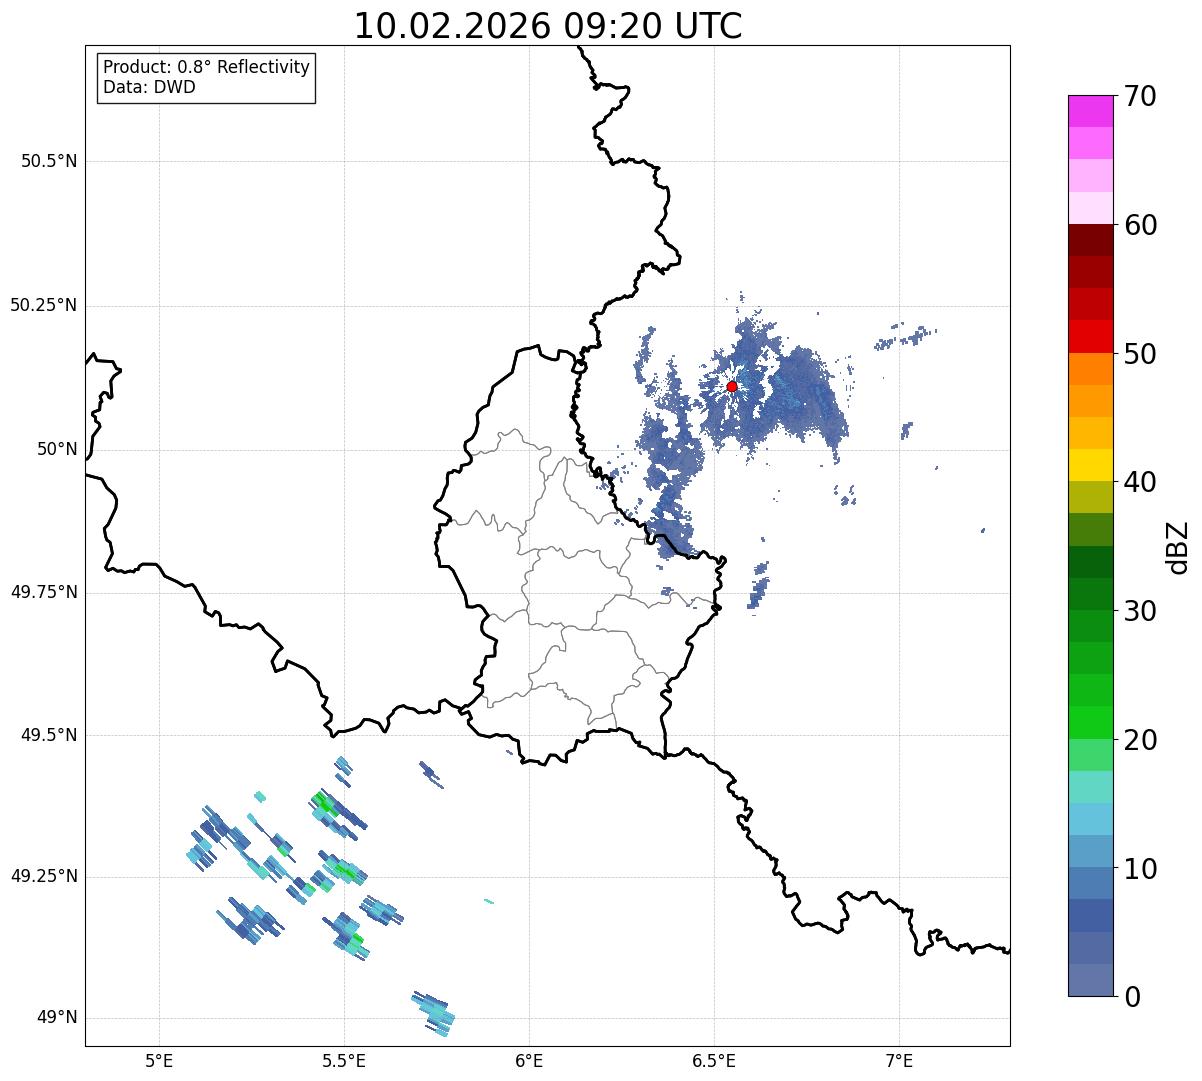This screenshot has height=1081, width=1202.
Task: Click the bright green swatch just above 20 dBZ
Action: point(1090,723)
